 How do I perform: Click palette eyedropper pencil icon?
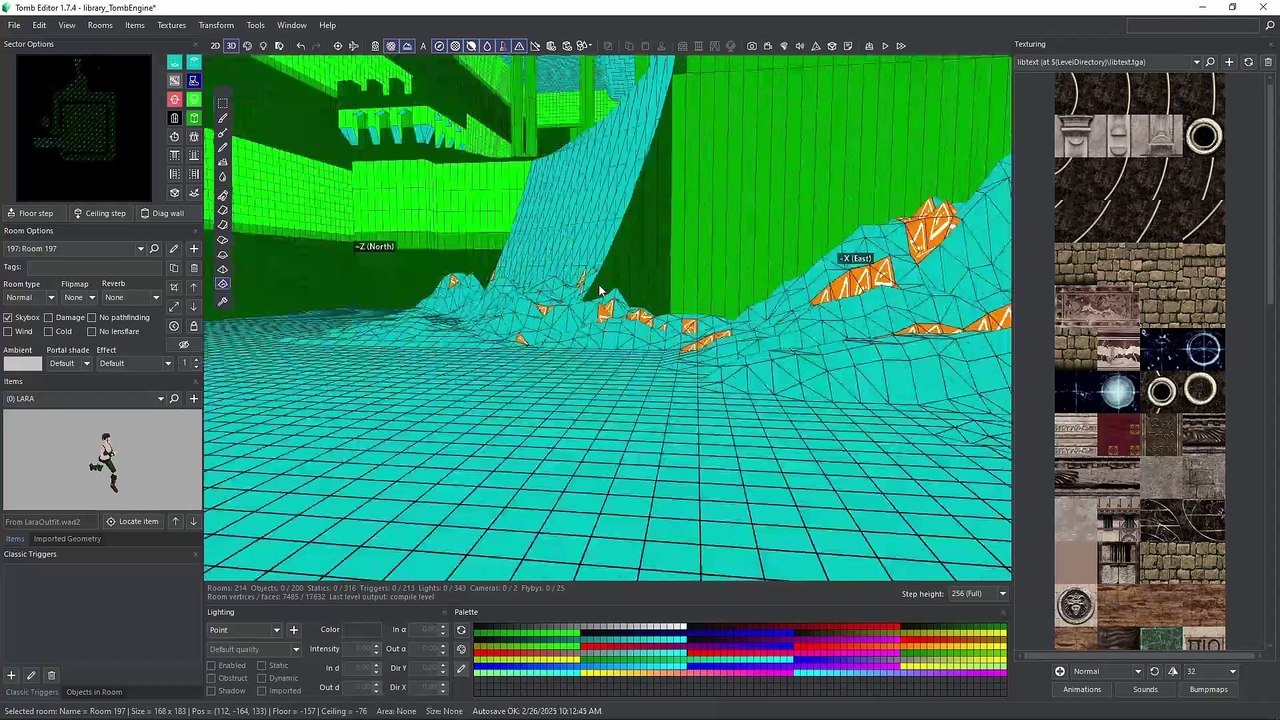461,668
